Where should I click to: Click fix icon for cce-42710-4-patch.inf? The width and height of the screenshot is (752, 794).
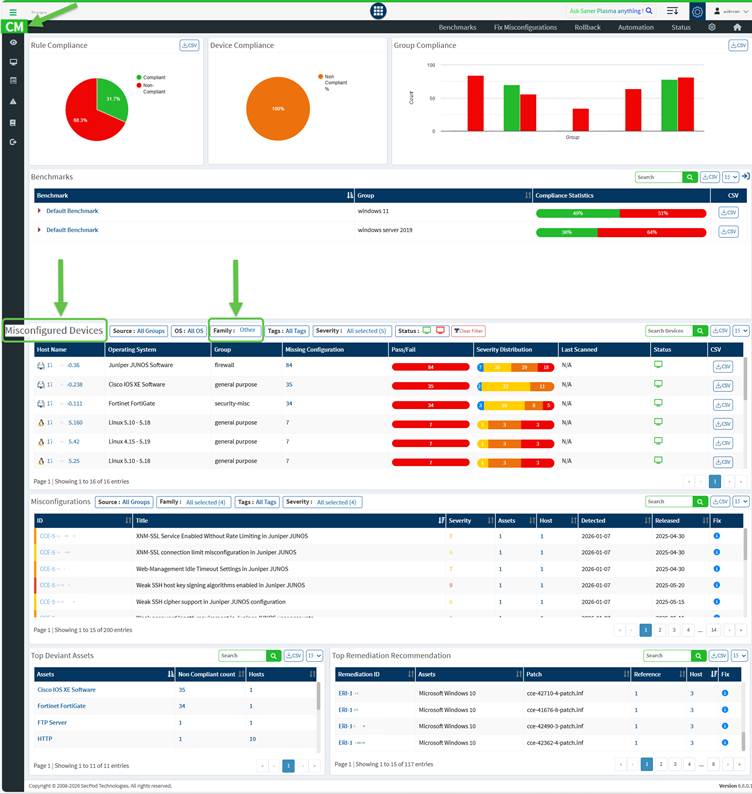pos(725,692)
